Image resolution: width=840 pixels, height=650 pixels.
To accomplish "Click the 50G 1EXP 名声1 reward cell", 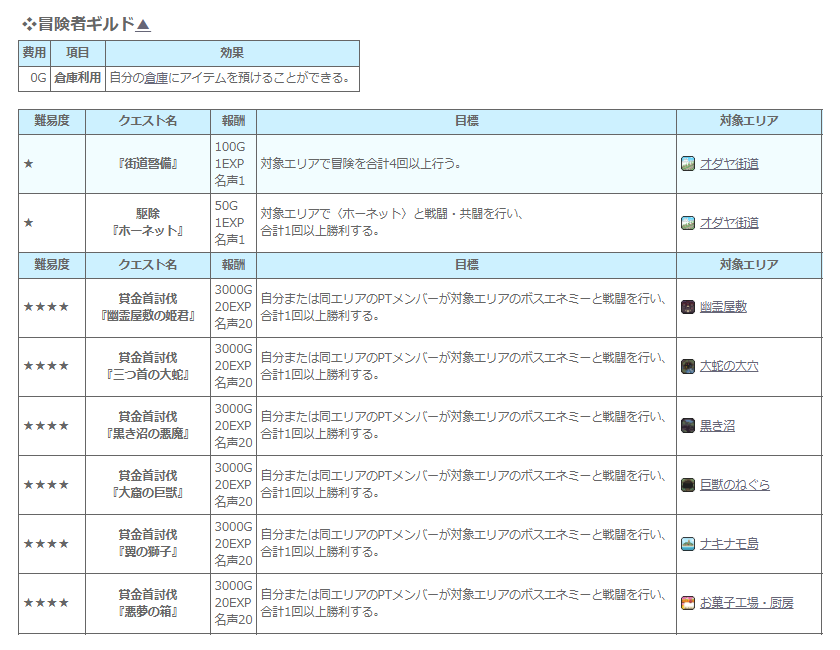I will click(234, 222).
